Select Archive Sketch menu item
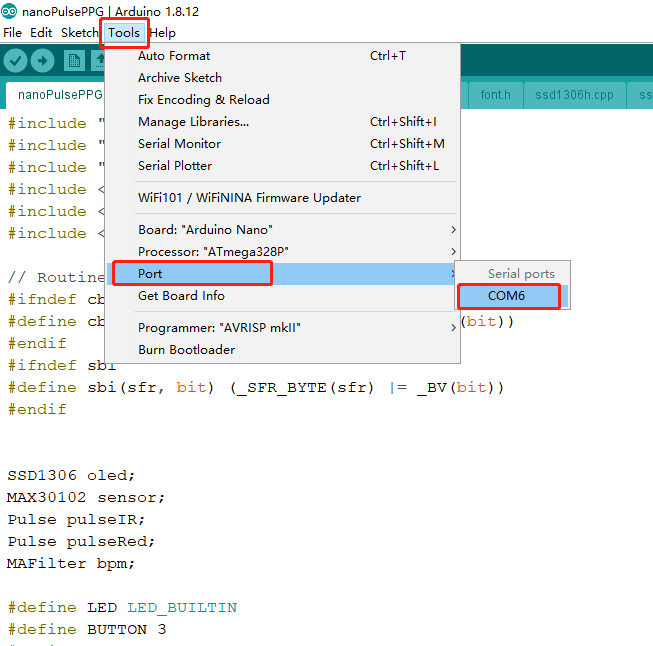This screenshot has width=653, height=646. click(180, 78)
